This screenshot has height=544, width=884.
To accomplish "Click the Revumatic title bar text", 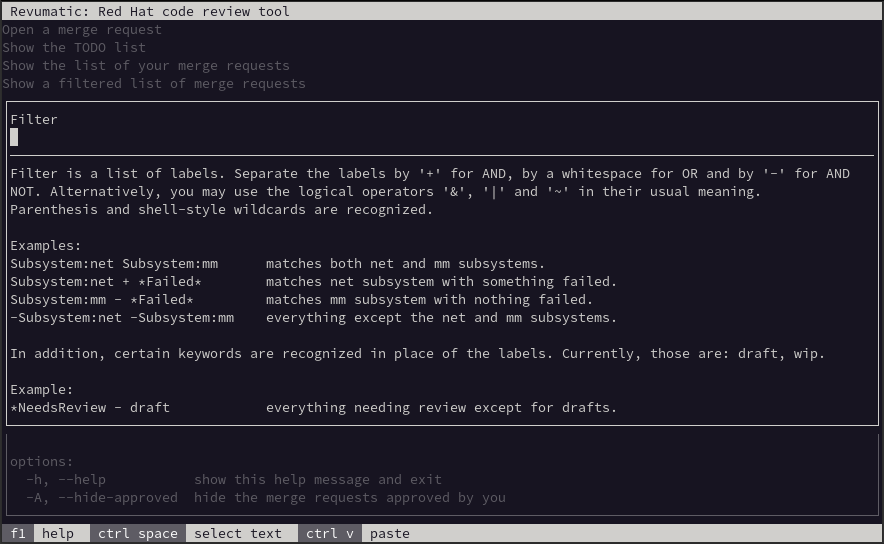I will point(150,12).
